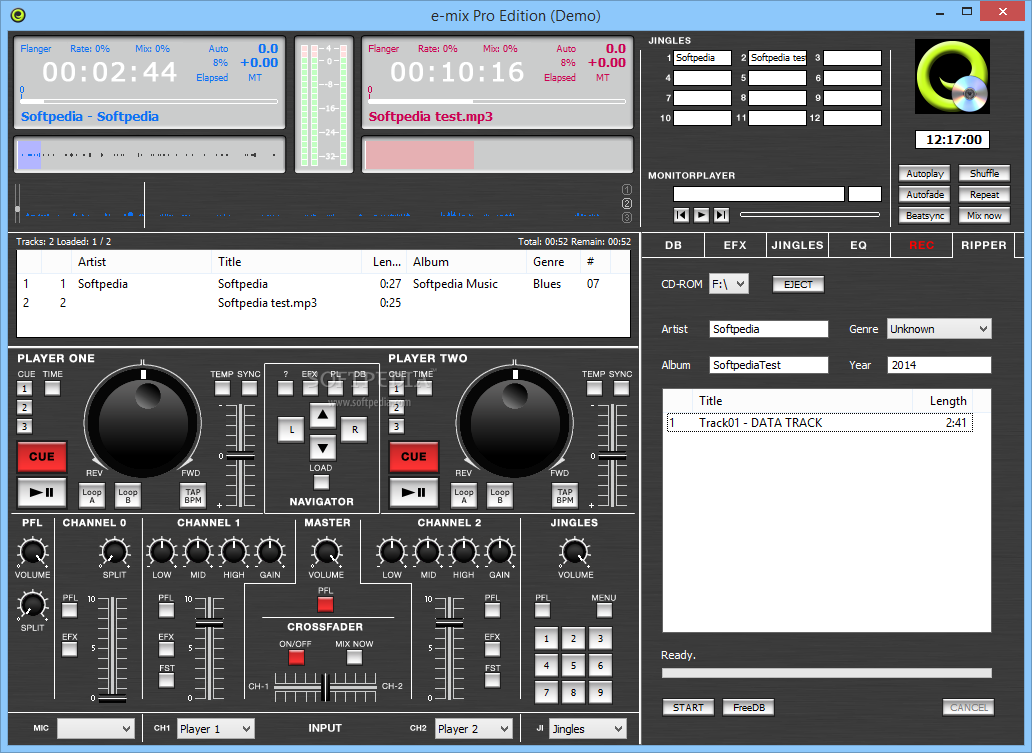The width and height of the screenshot is (1032, 753).
Task: Toggle Navigator LOAD button
Action: click(x=321, y=482)
